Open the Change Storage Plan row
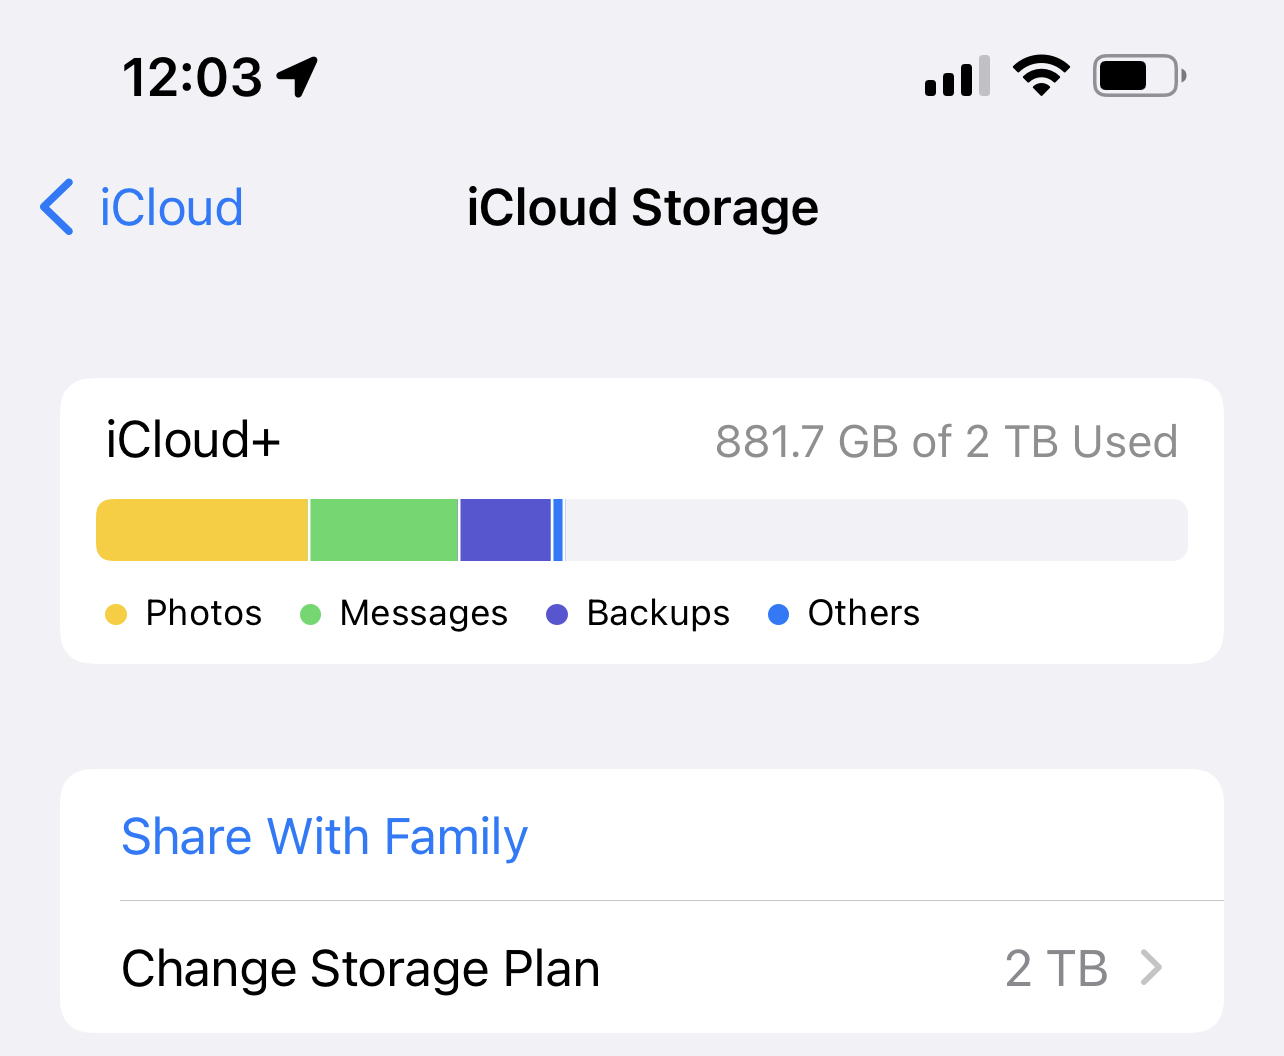 (x=642, y=968)
